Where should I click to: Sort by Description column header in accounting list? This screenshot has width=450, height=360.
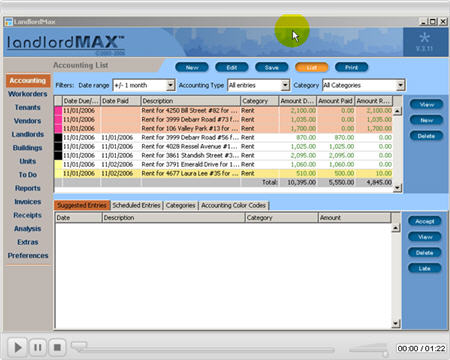click(190, 101)
